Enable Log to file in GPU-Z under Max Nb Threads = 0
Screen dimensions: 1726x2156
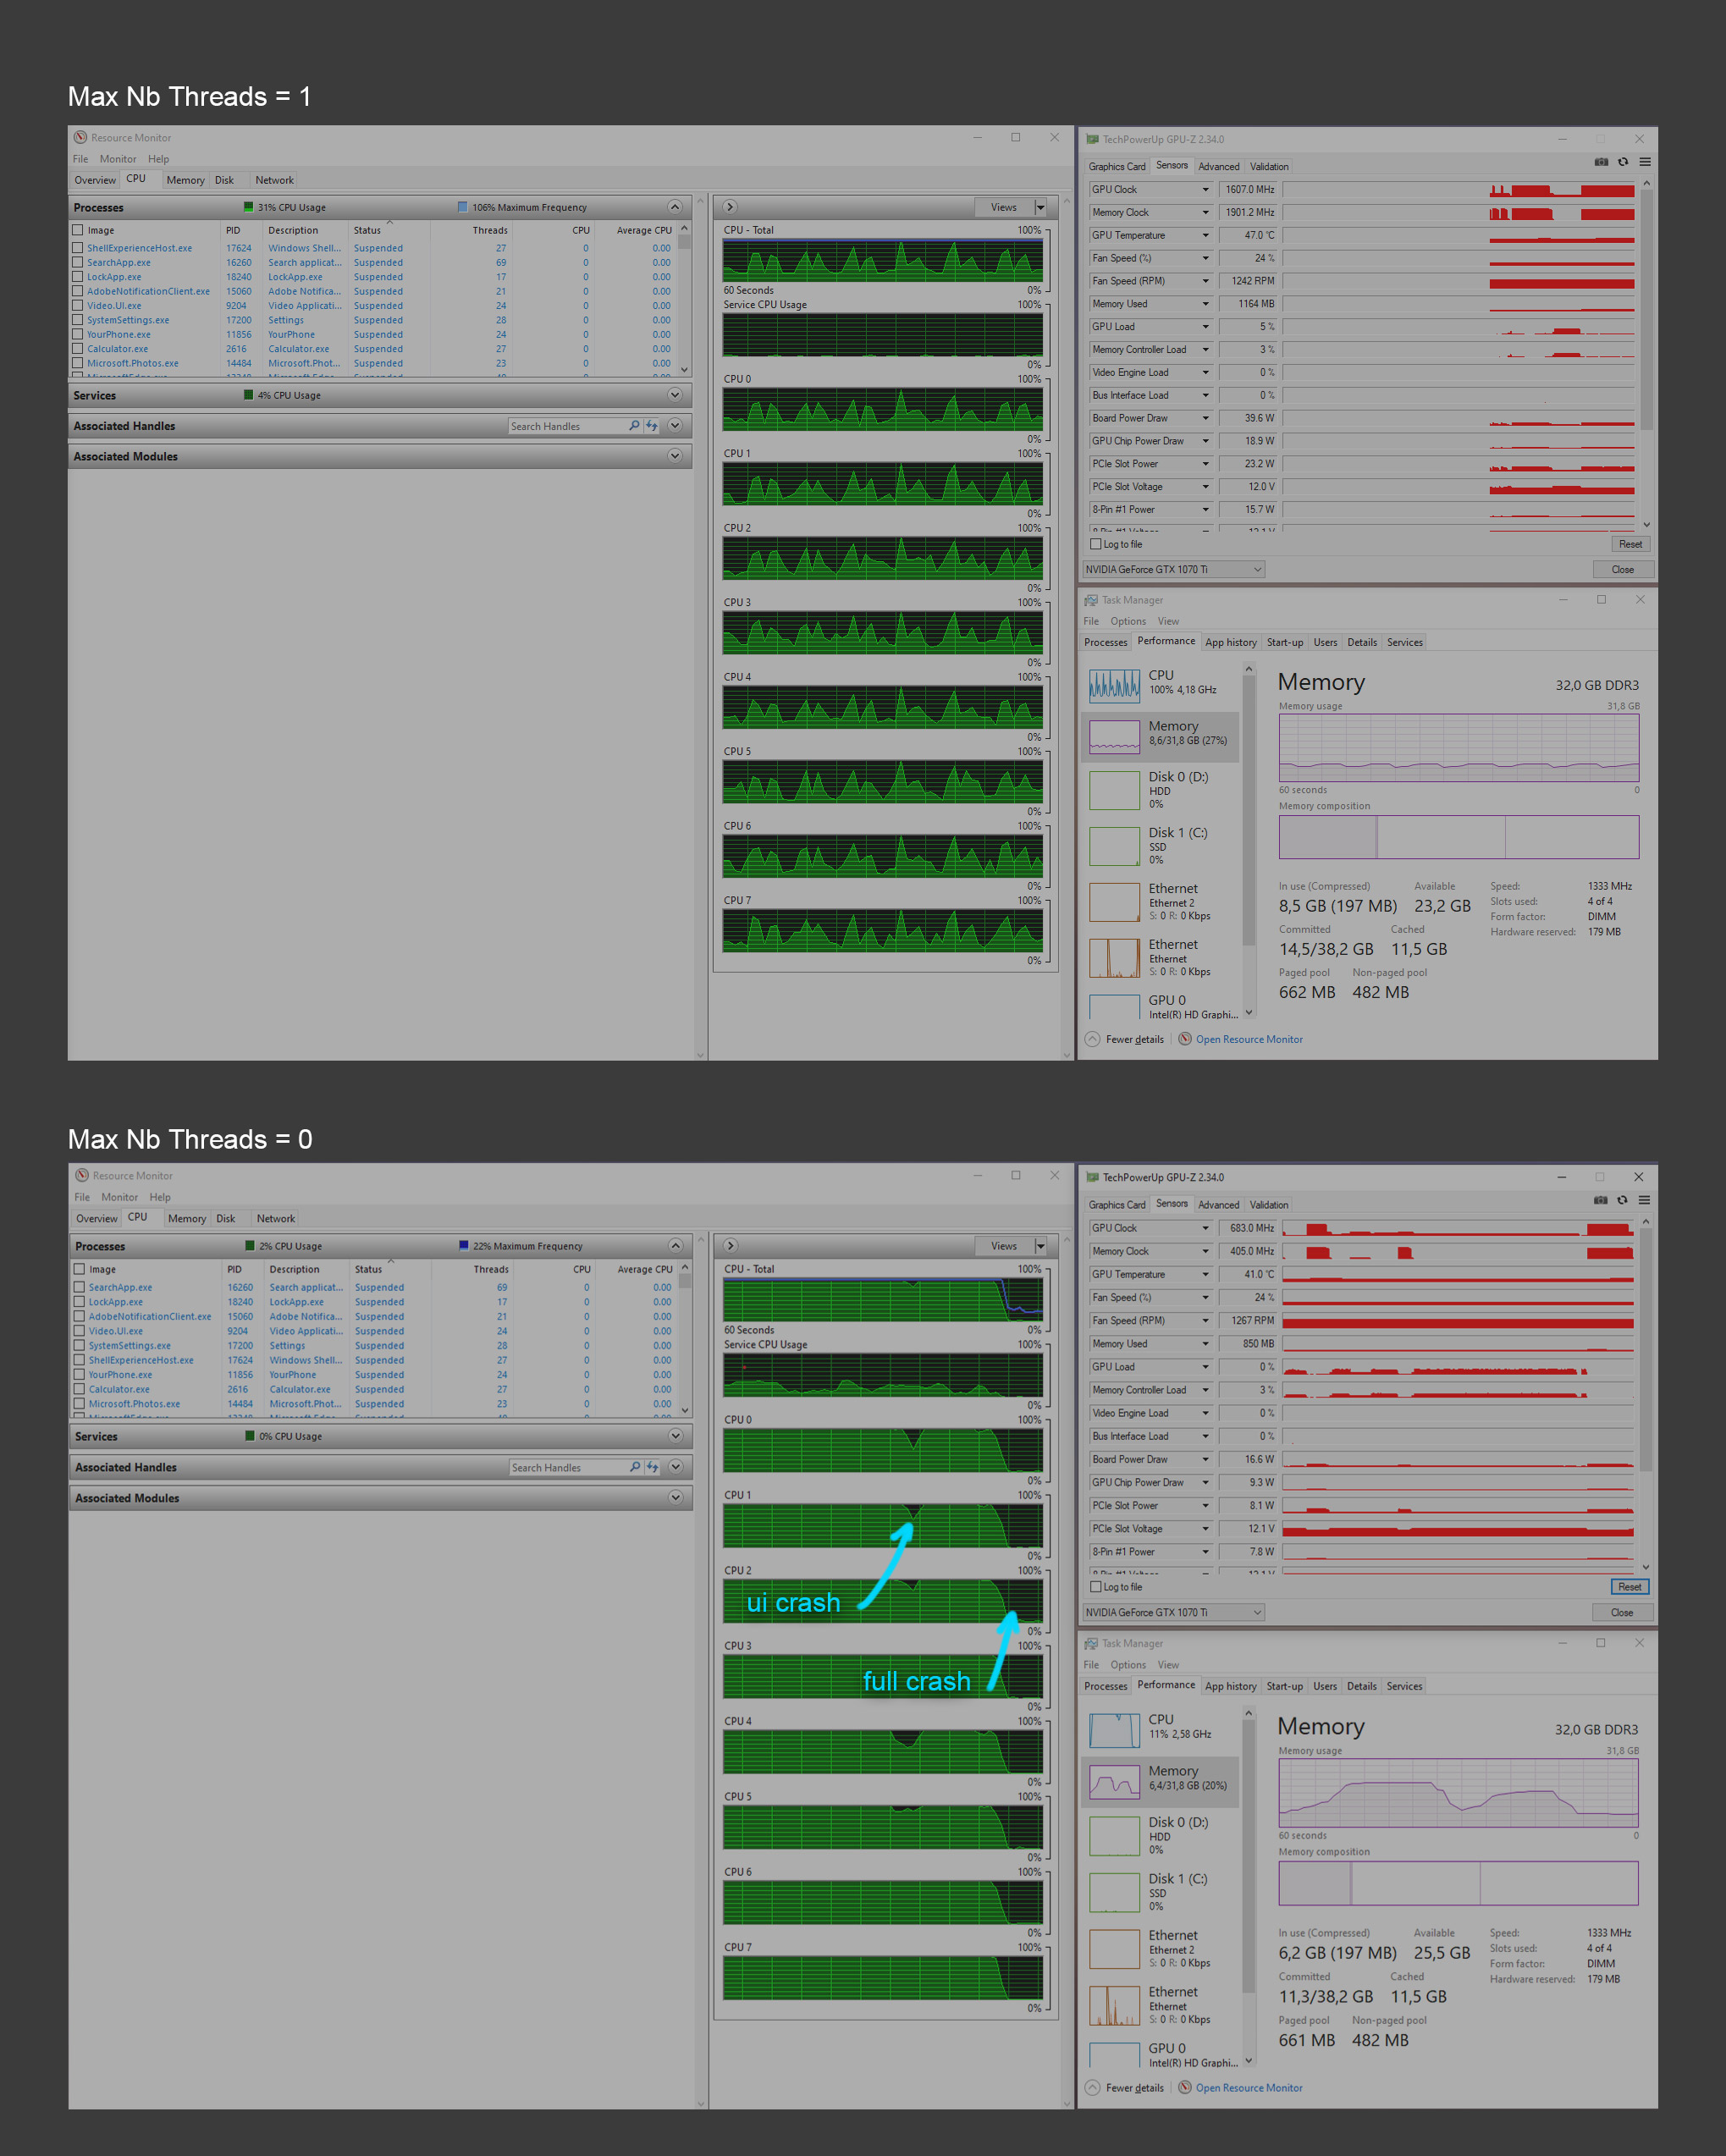click(x=1095, y=1587)
